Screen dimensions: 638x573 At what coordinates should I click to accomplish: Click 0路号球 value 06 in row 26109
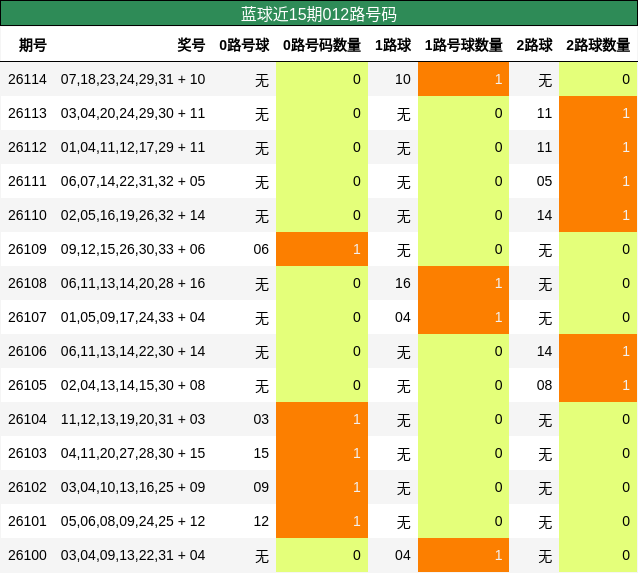[261, 249]
